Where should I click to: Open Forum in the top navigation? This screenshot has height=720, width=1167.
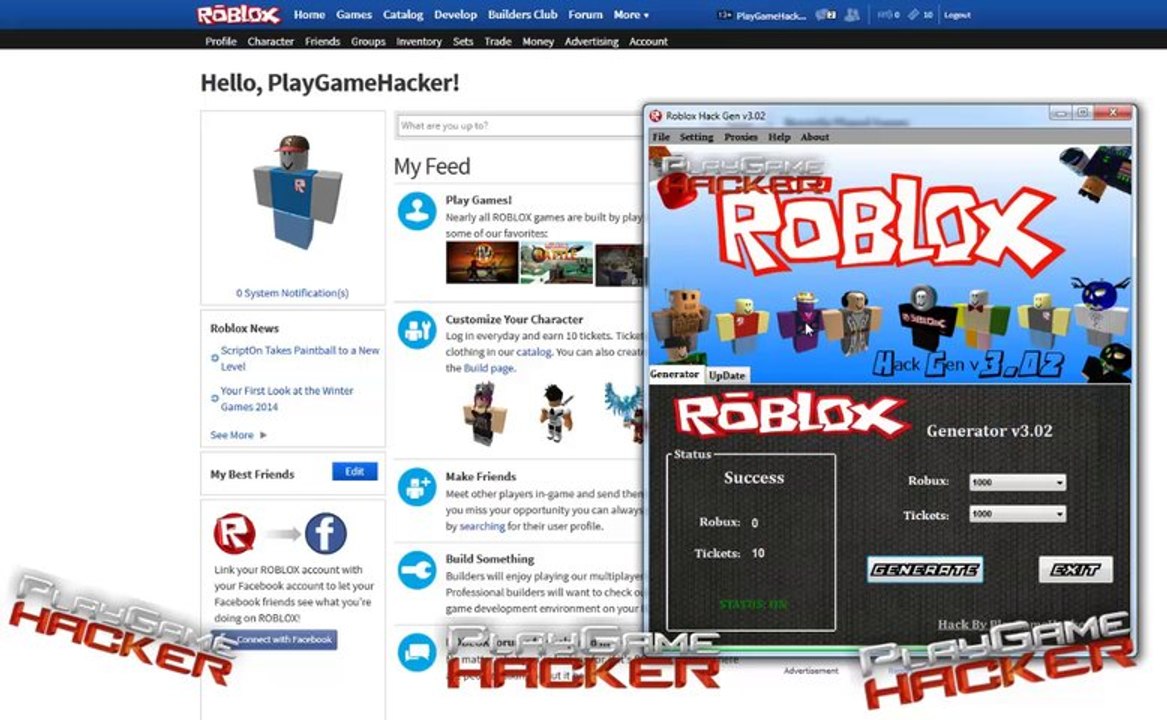coord(586,15)
